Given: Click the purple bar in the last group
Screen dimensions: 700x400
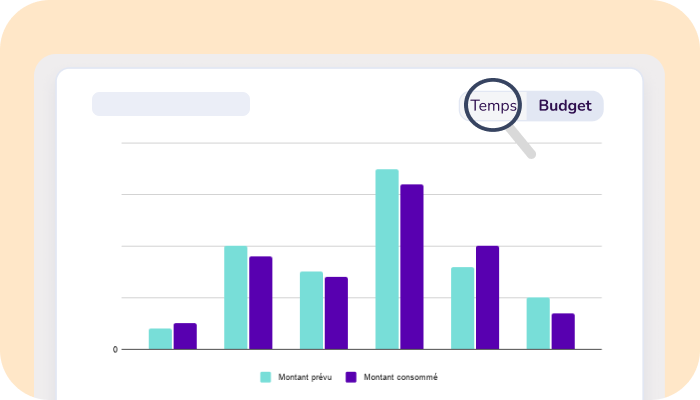Looking at the screenshot, I should coord(563,331).
